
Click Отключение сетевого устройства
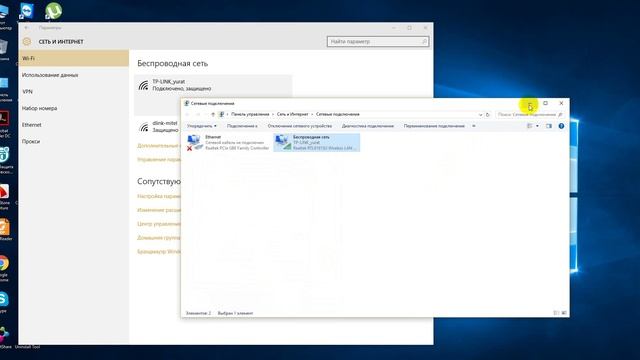coord(300,126)
